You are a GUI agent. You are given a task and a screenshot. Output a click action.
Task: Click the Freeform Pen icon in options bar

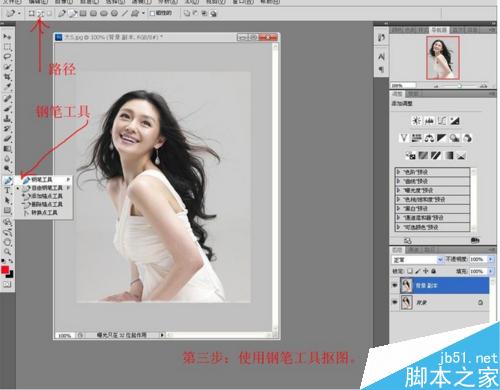(72, 13)
